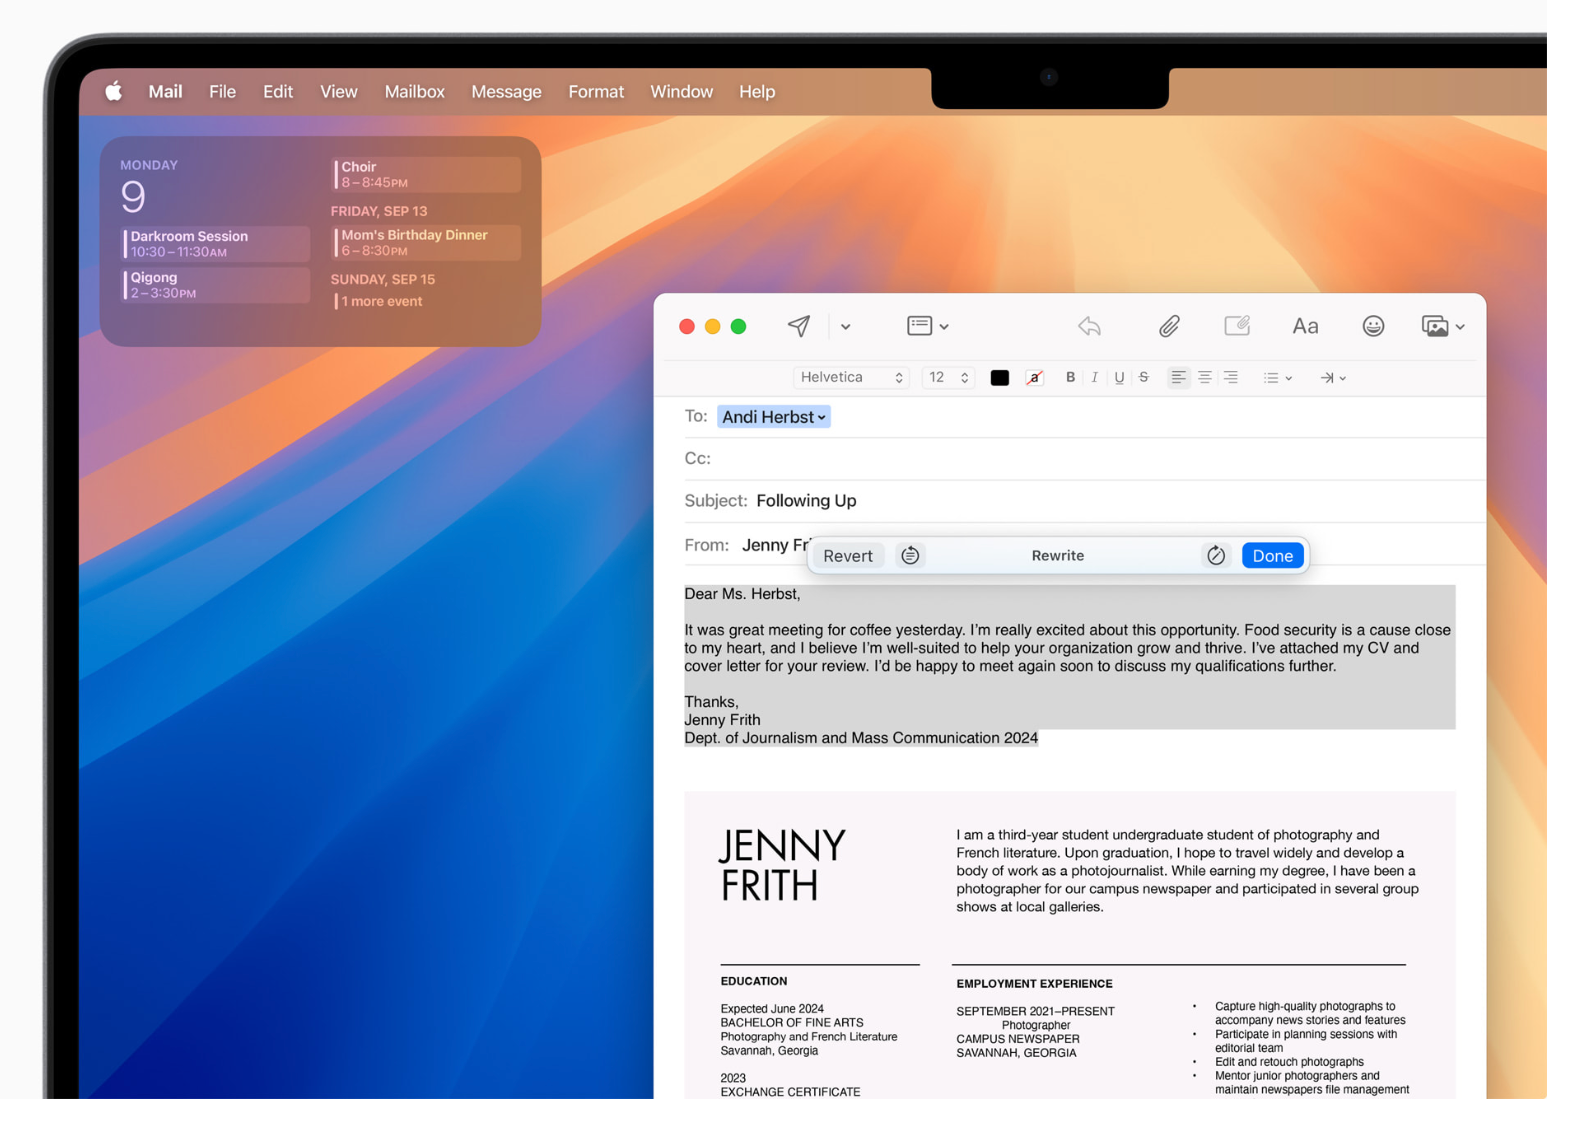Open the Andi Herbst recipient dropdown

pyautogui.click(x=774, y=417)
